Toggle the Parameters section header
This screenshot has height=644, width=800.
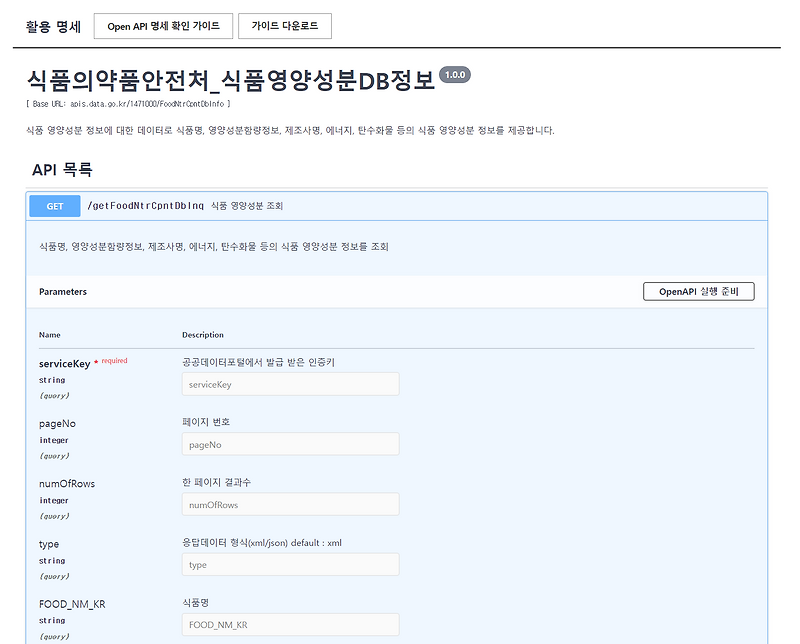(x=63, y=291)
